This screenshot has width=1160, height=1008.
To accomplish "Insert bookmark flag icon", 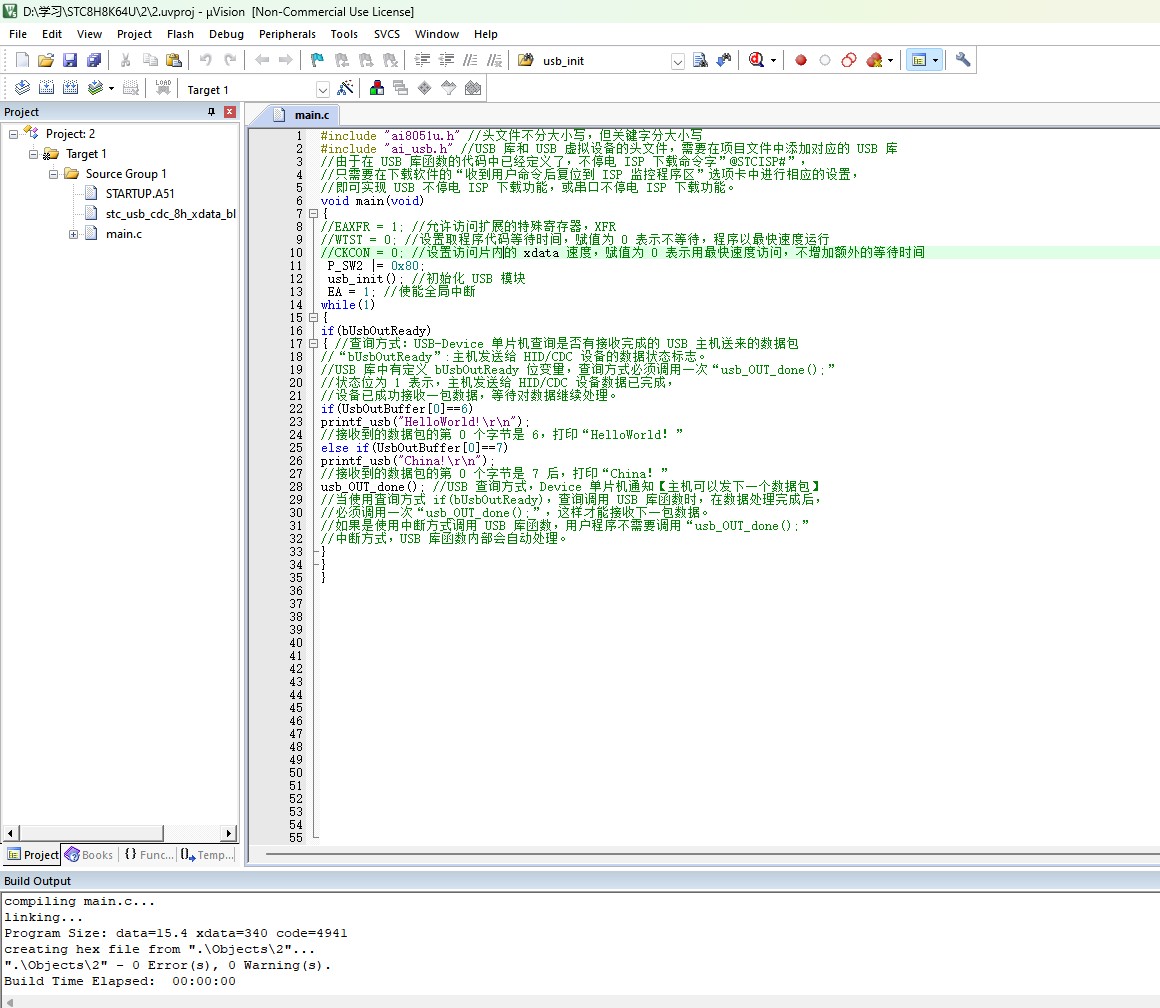I will [317, 60].
